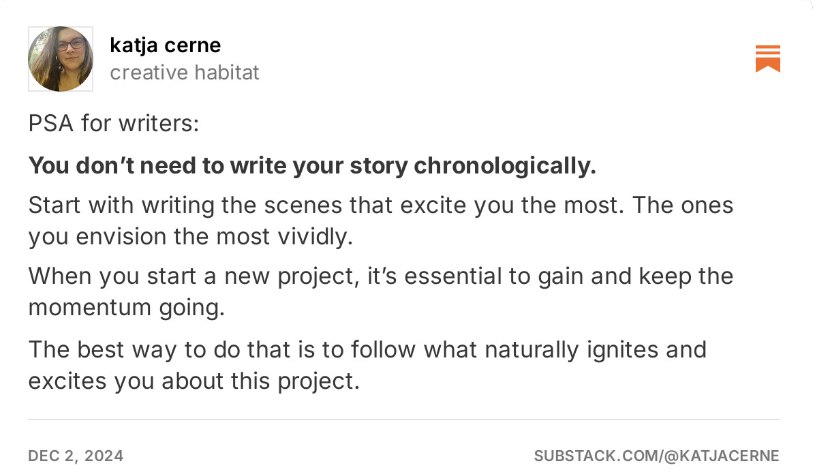Click the line "excites you about this project."
The image size is (816, 476).
[x=193, y=381]
